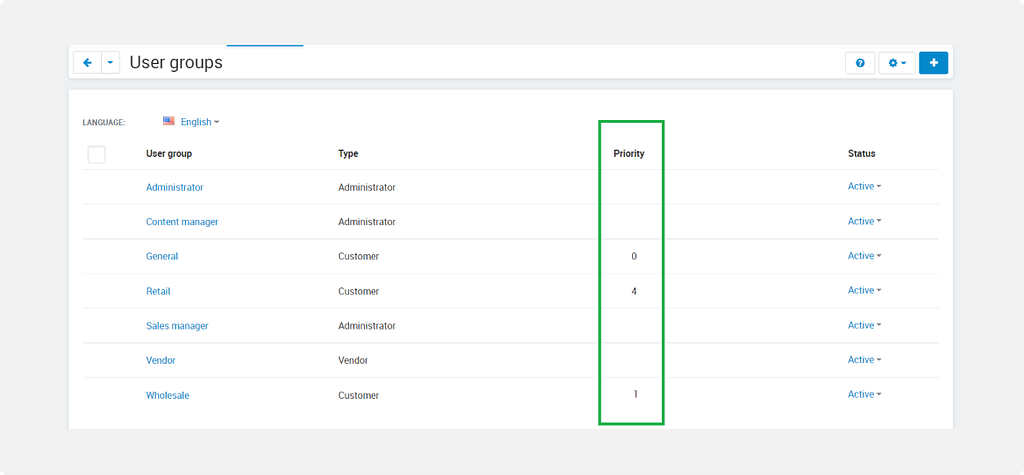The image size is (1024, 475).
Task: Open the Content manager user group
Action: [182, 222]
